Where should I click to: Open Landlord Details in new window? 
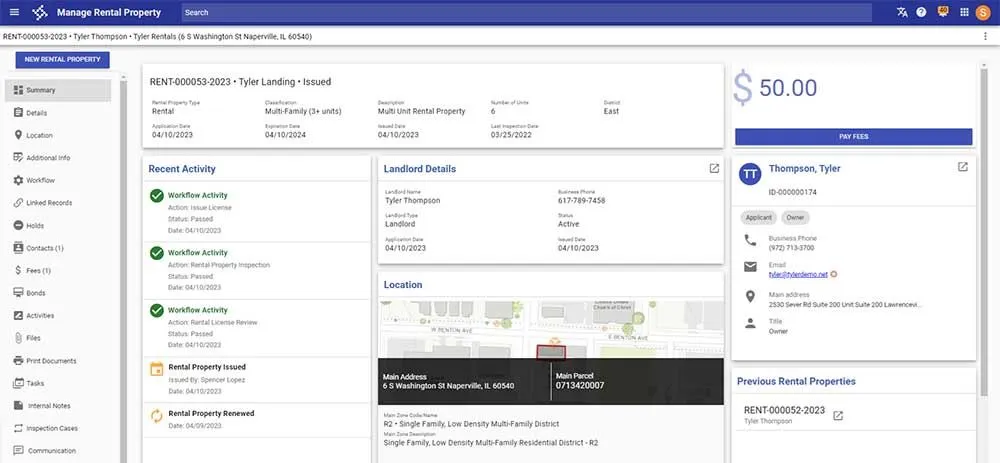(714, 168)
